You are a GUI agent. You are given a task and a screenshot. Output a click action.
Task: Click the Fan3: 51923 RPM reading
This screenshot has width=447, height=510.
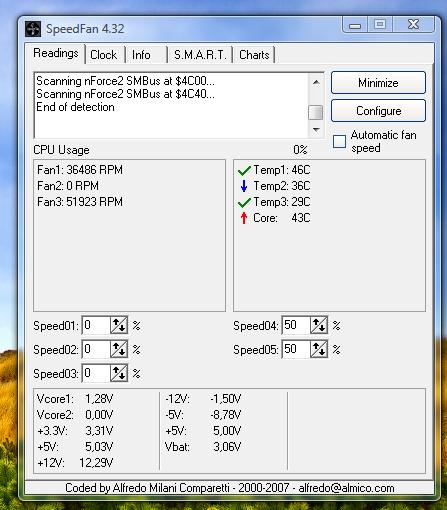click(80, 202)
